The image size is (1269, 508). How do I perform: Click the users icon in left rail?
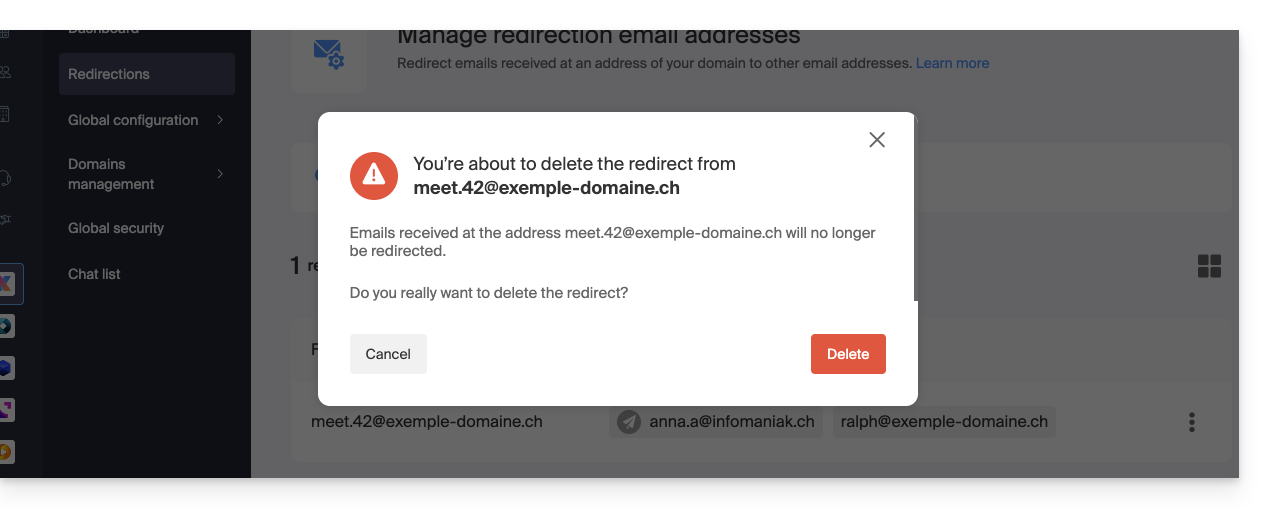5,72
